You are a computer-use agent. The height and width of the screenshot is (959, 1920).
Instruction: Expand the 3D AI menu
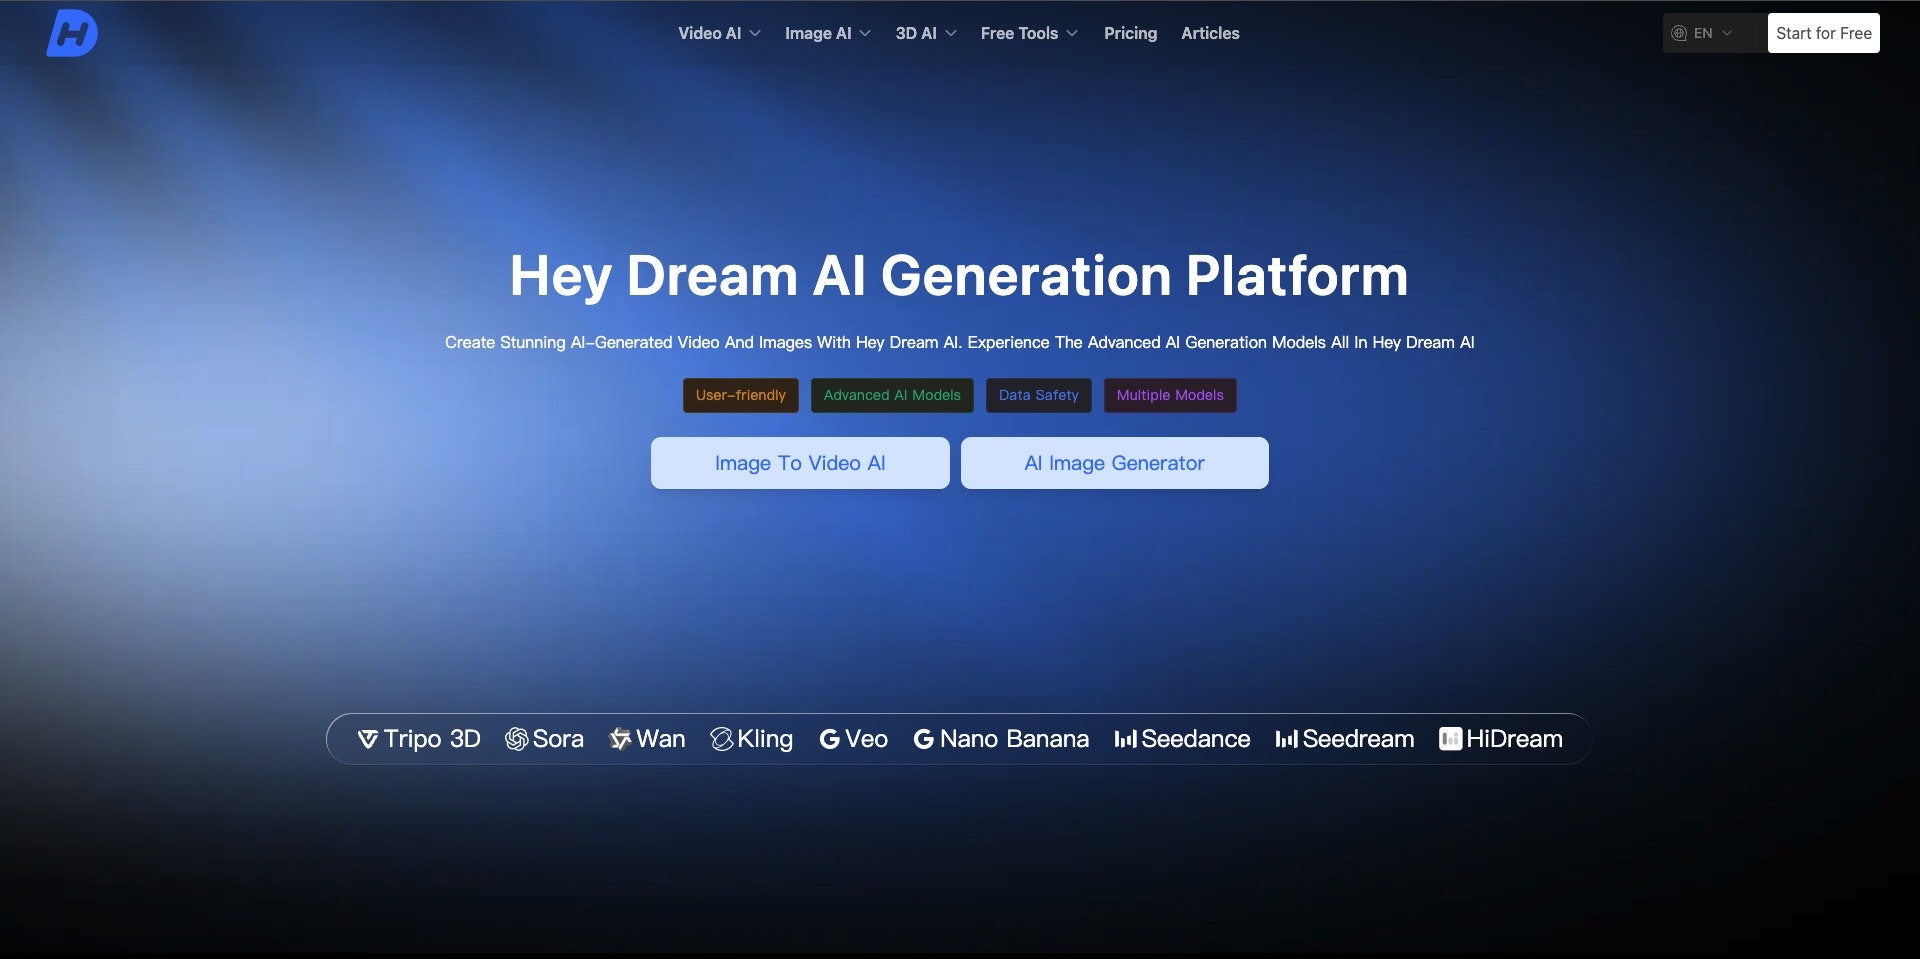(x=925, y=33)
